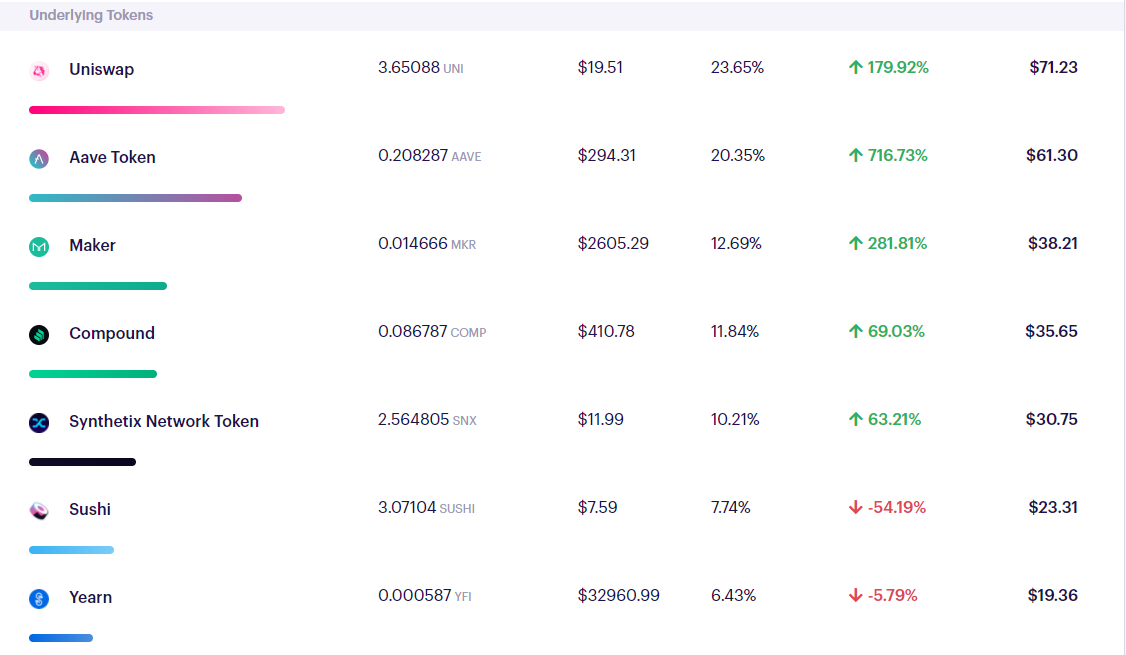Screen dimensions: 1126x655
Task: Select the 0.208287 AAVE quantity
Action: click(429, 155)
